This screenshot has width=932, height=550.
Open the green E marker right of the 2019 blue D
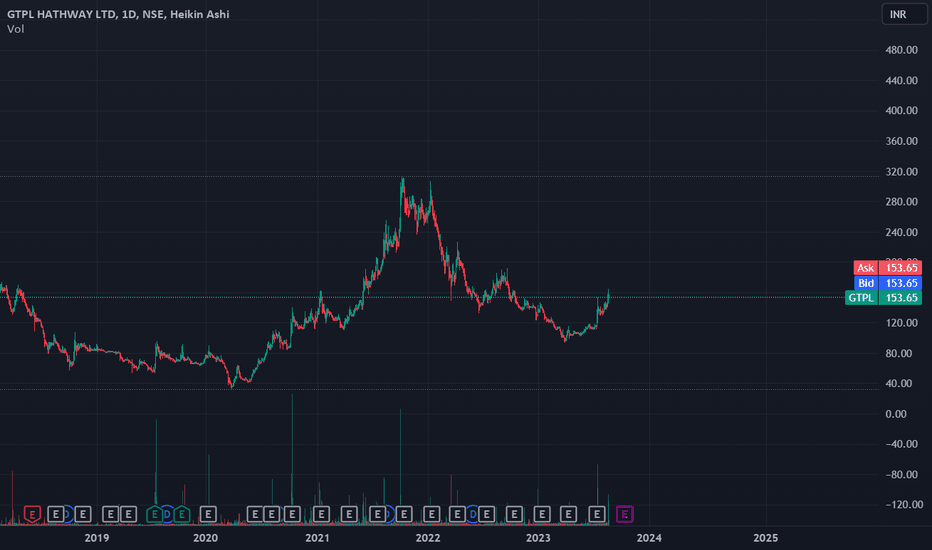click(x=181, y=514)
